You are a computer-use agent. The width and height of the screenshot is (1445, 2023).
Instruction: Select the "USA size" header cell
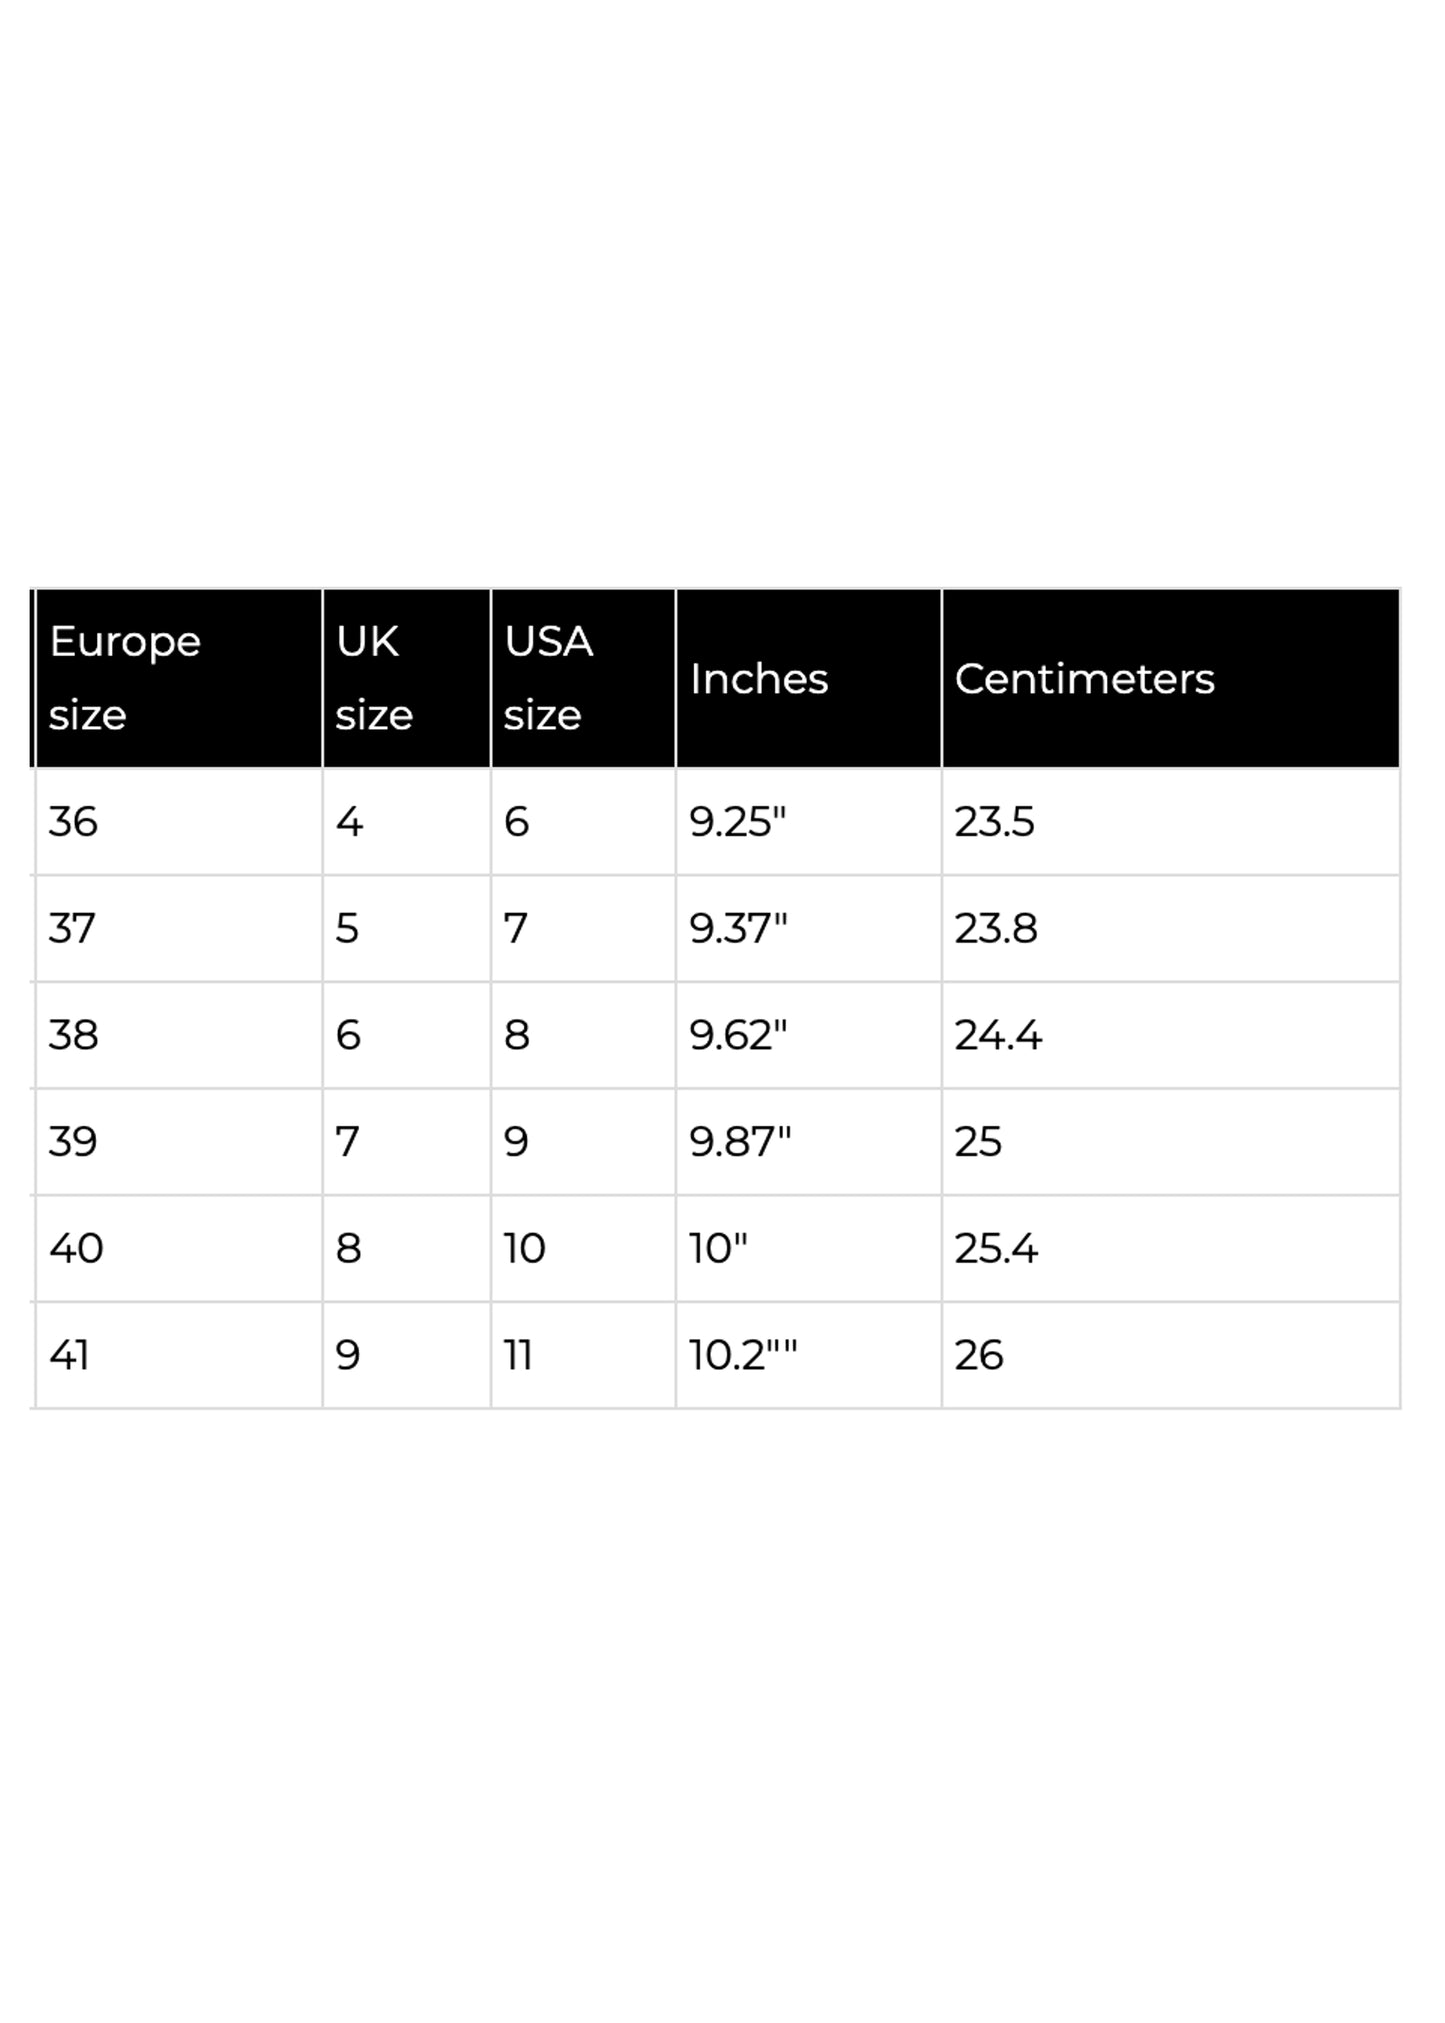pyautogui.click(x=548, y=678)
